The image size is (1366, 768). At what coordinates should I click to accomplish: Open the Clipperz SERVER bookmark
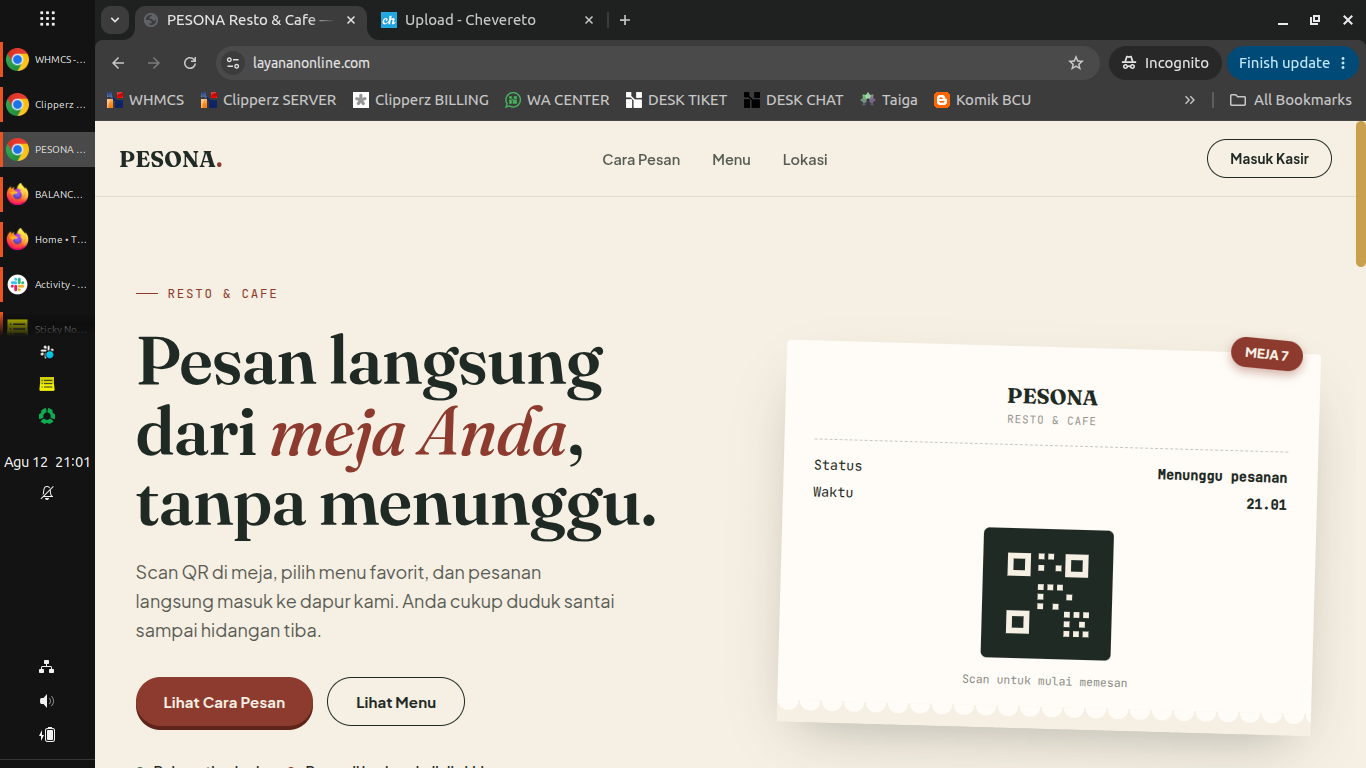pos(268,100)
